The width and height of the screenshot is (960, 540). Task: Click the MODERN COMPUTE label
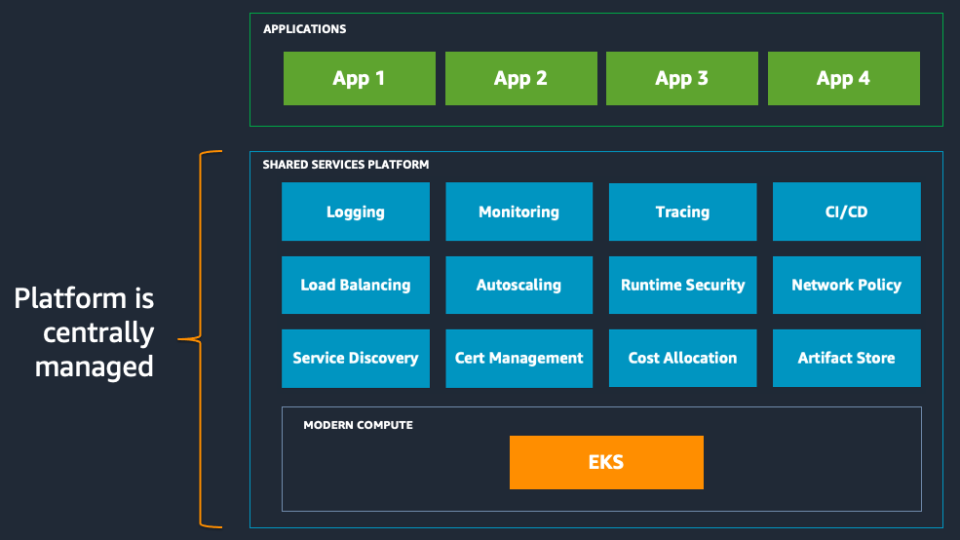pyautogui.click(x=358, y=425)
